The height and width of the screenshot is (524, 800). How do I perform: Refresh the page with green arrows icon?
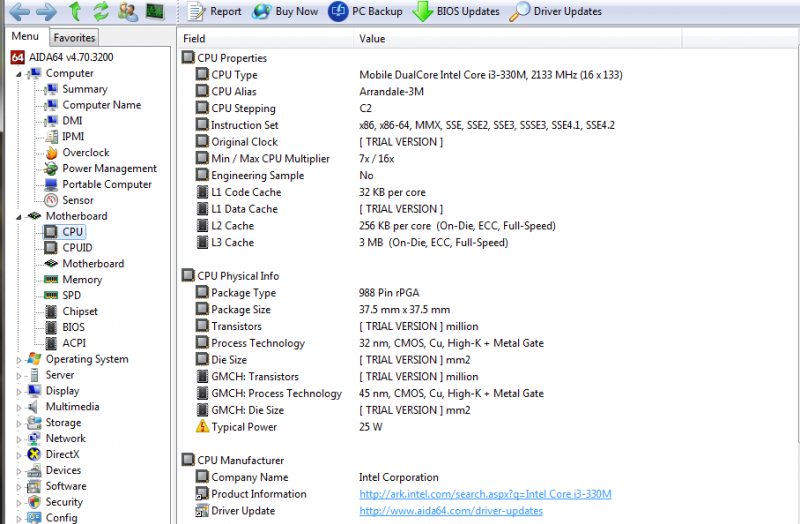pyautogui.click(x=101, y=12)
